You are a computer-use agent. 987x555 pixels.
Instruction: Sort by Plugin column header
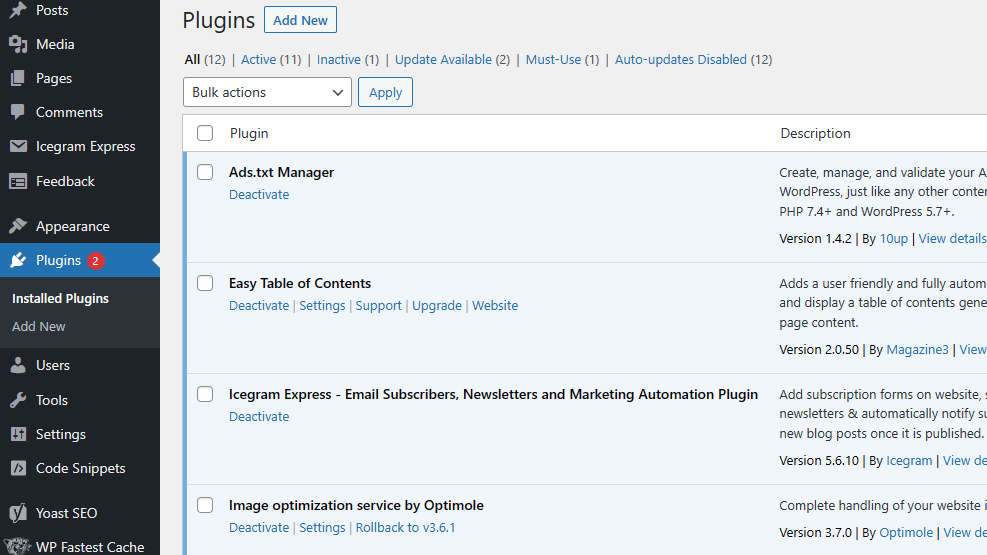pyautogui.click(x=249, y=133)
